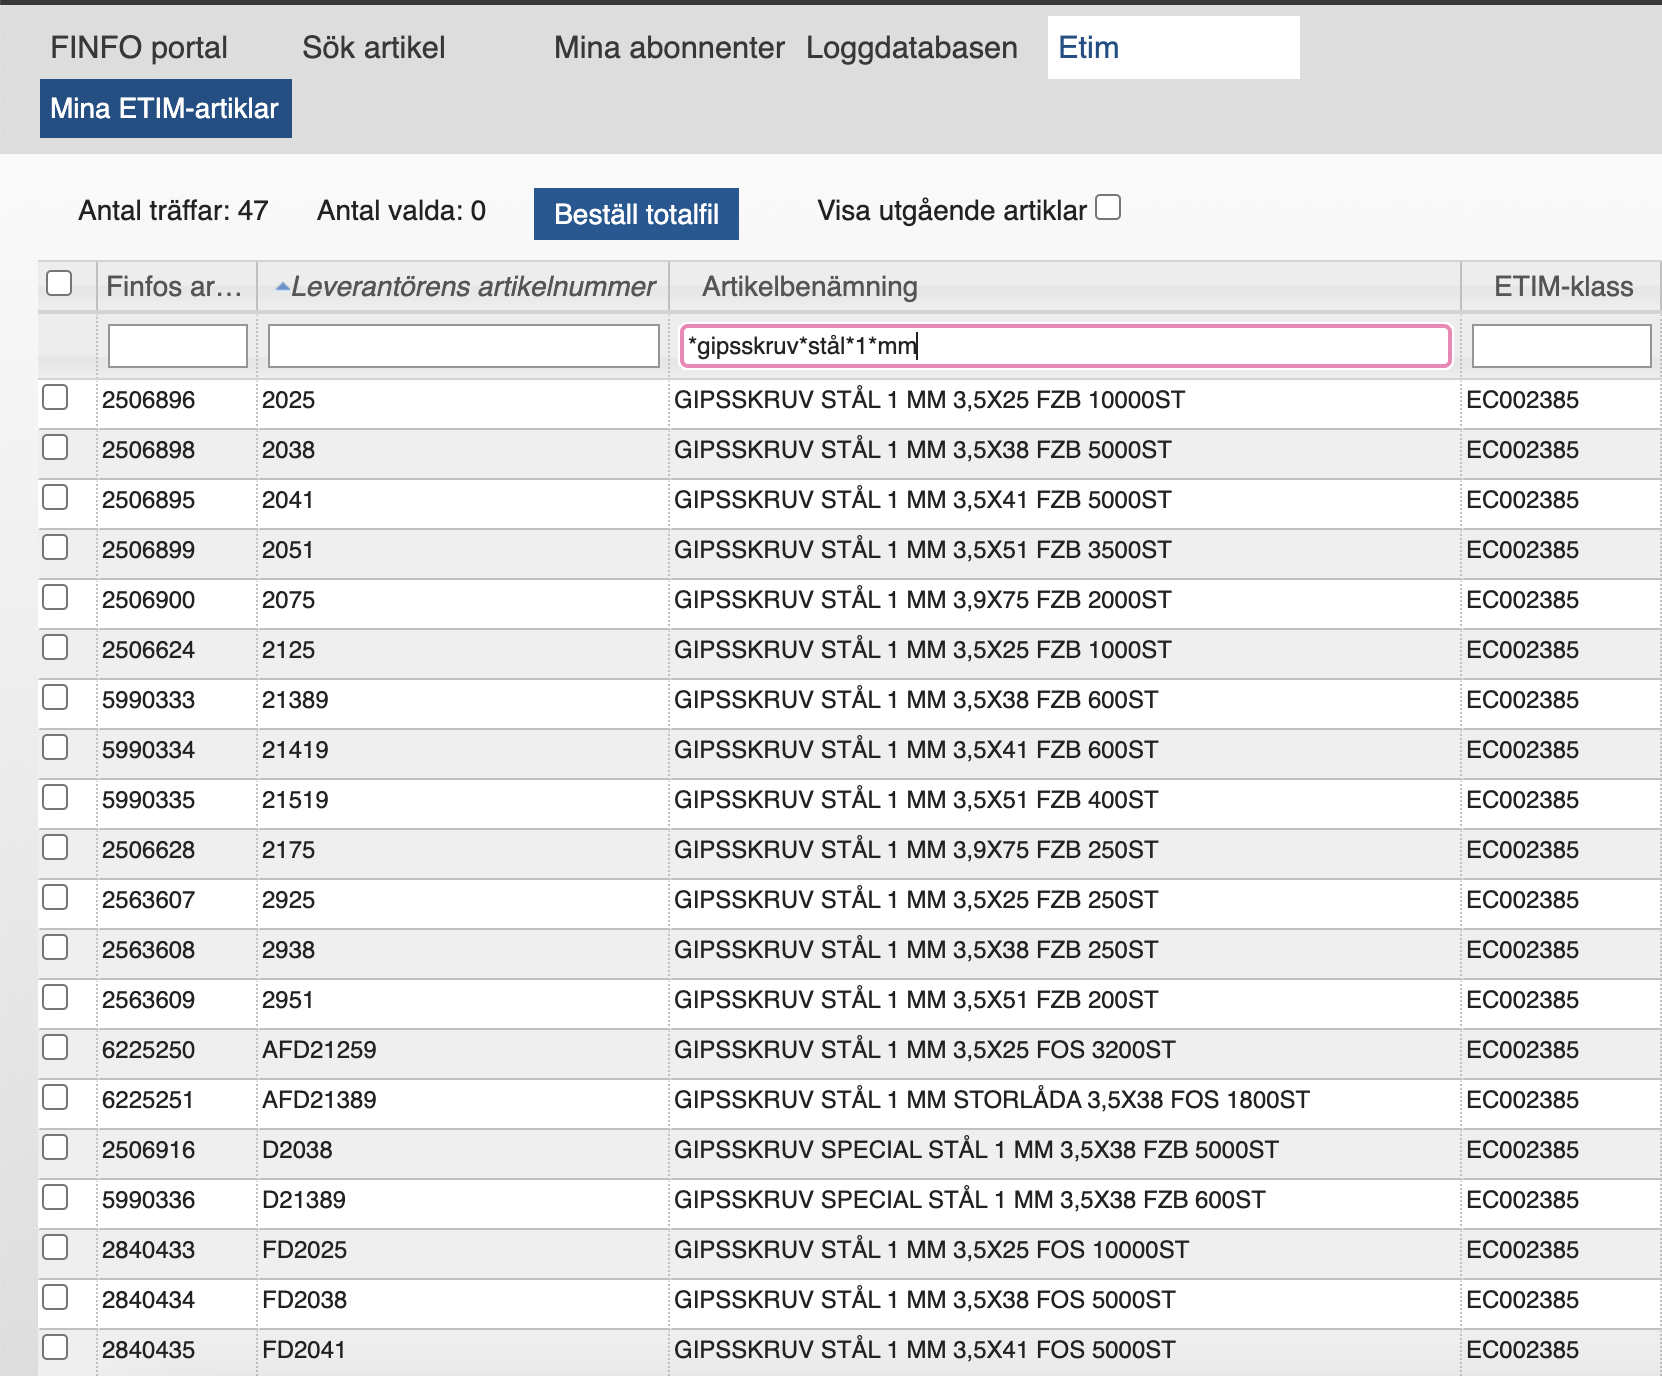Image resolution: width=1662 pixels, height=1376 pixels.
Task: Select checkbox for row AFD21259
Action: [x=56, y=1048]
